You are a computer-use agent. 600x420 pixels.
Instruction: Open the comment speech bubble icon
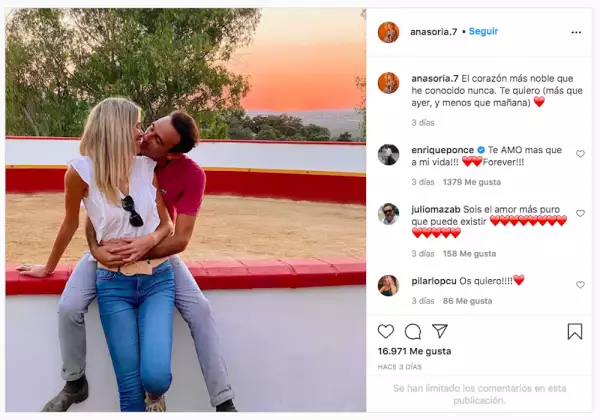[x=413, y=332]
